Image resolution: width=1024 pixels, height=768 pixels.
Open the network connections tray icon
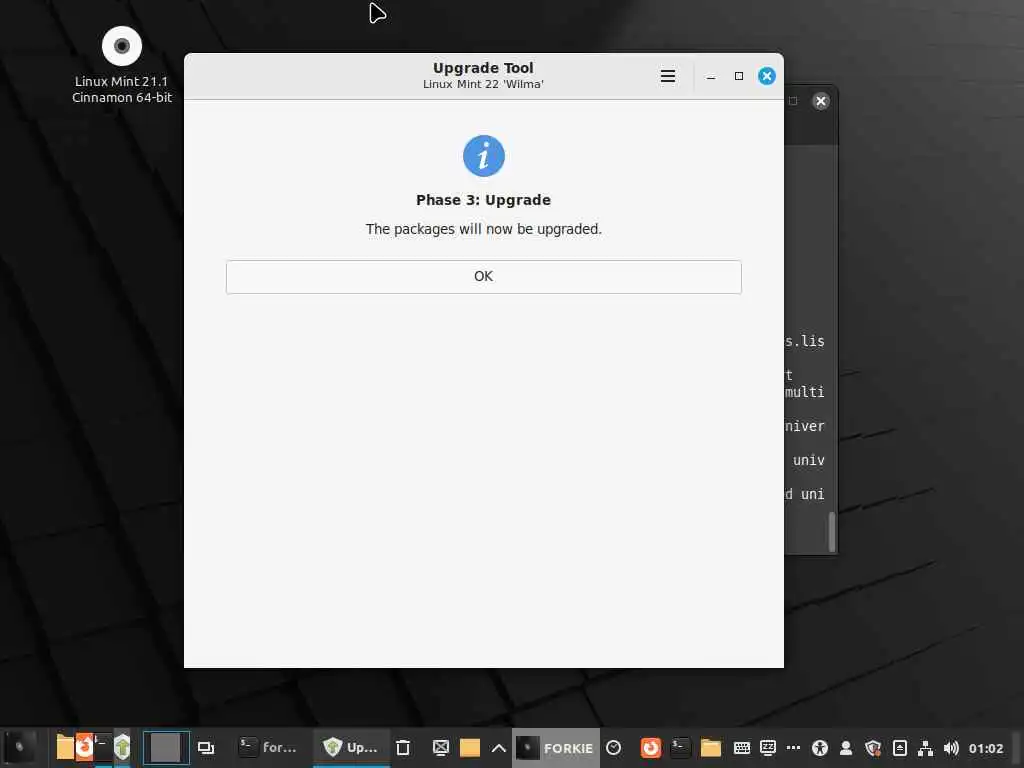coord(925,748)
